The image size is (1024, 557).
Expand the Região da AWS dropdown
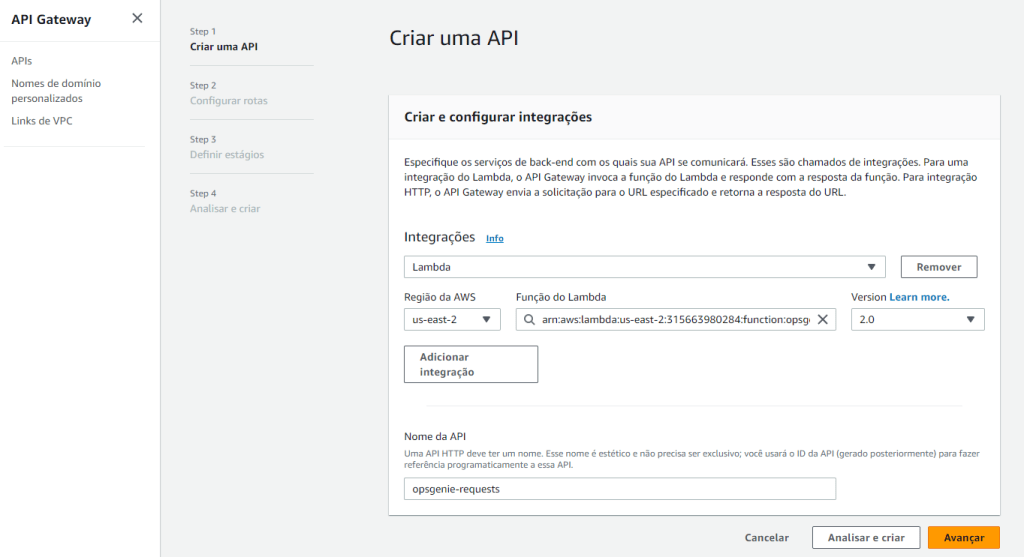[451, 319]
